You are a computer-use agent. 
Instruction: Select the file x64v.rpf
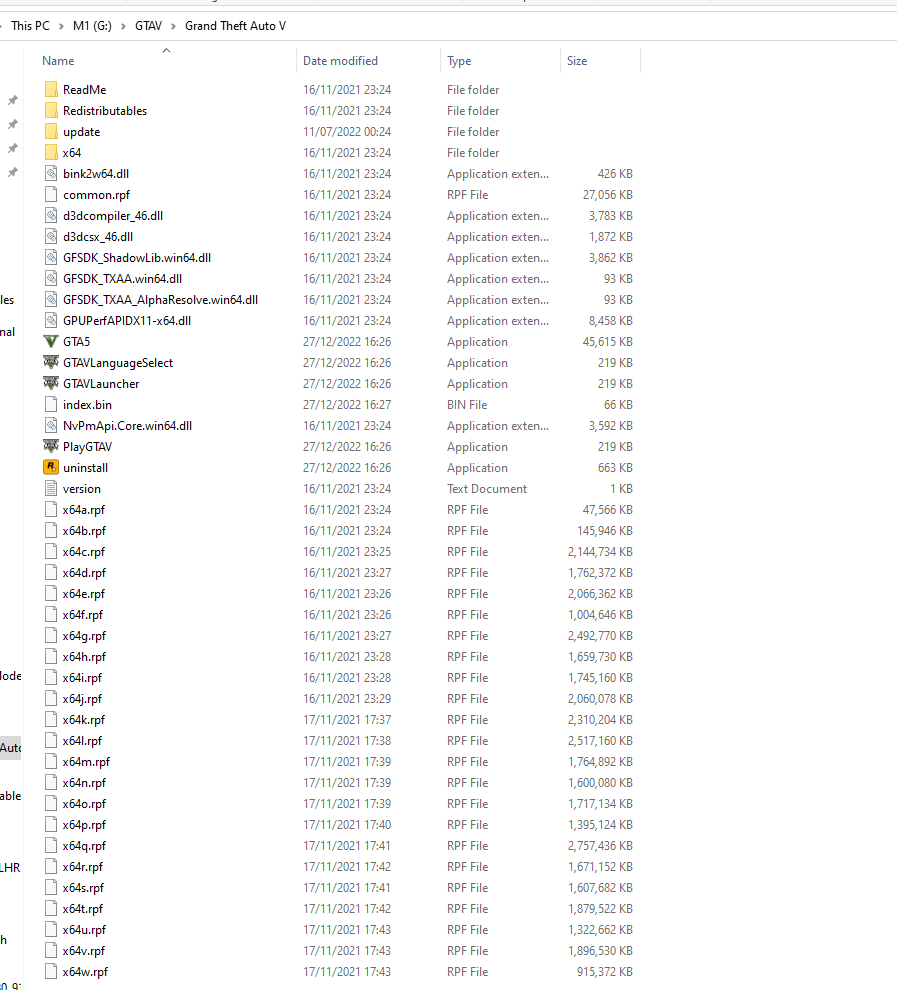pos(83,950)
